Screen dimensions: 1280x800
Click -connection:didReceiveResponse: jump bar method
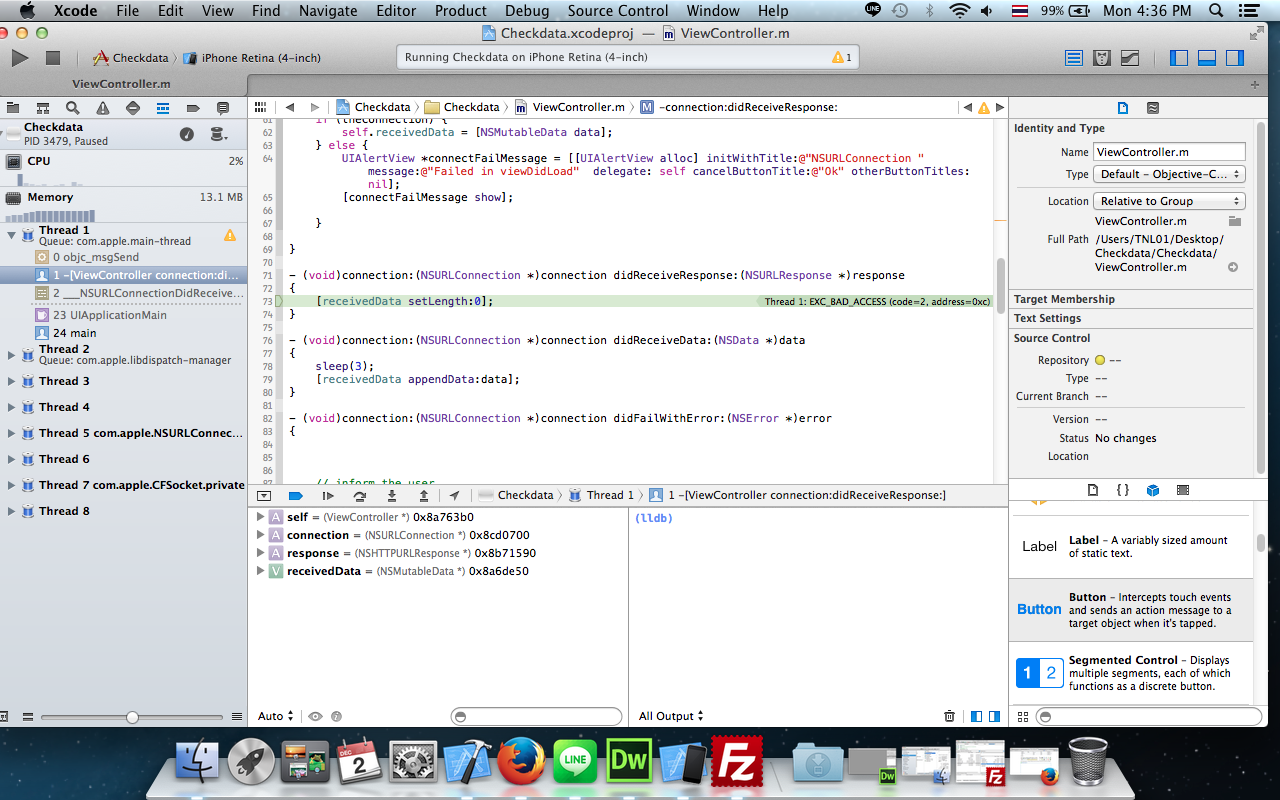point(739,107)
